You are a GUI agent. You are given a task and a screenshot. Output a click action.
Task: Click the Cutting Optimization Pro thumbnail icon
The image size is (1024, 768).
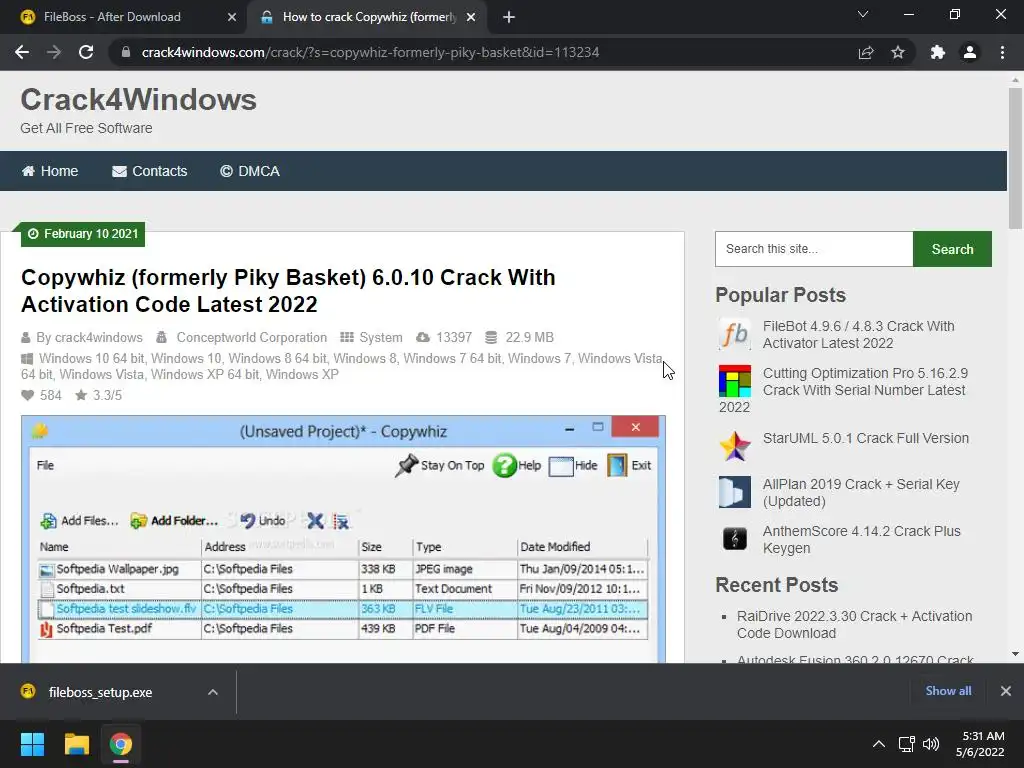point(735,381)
